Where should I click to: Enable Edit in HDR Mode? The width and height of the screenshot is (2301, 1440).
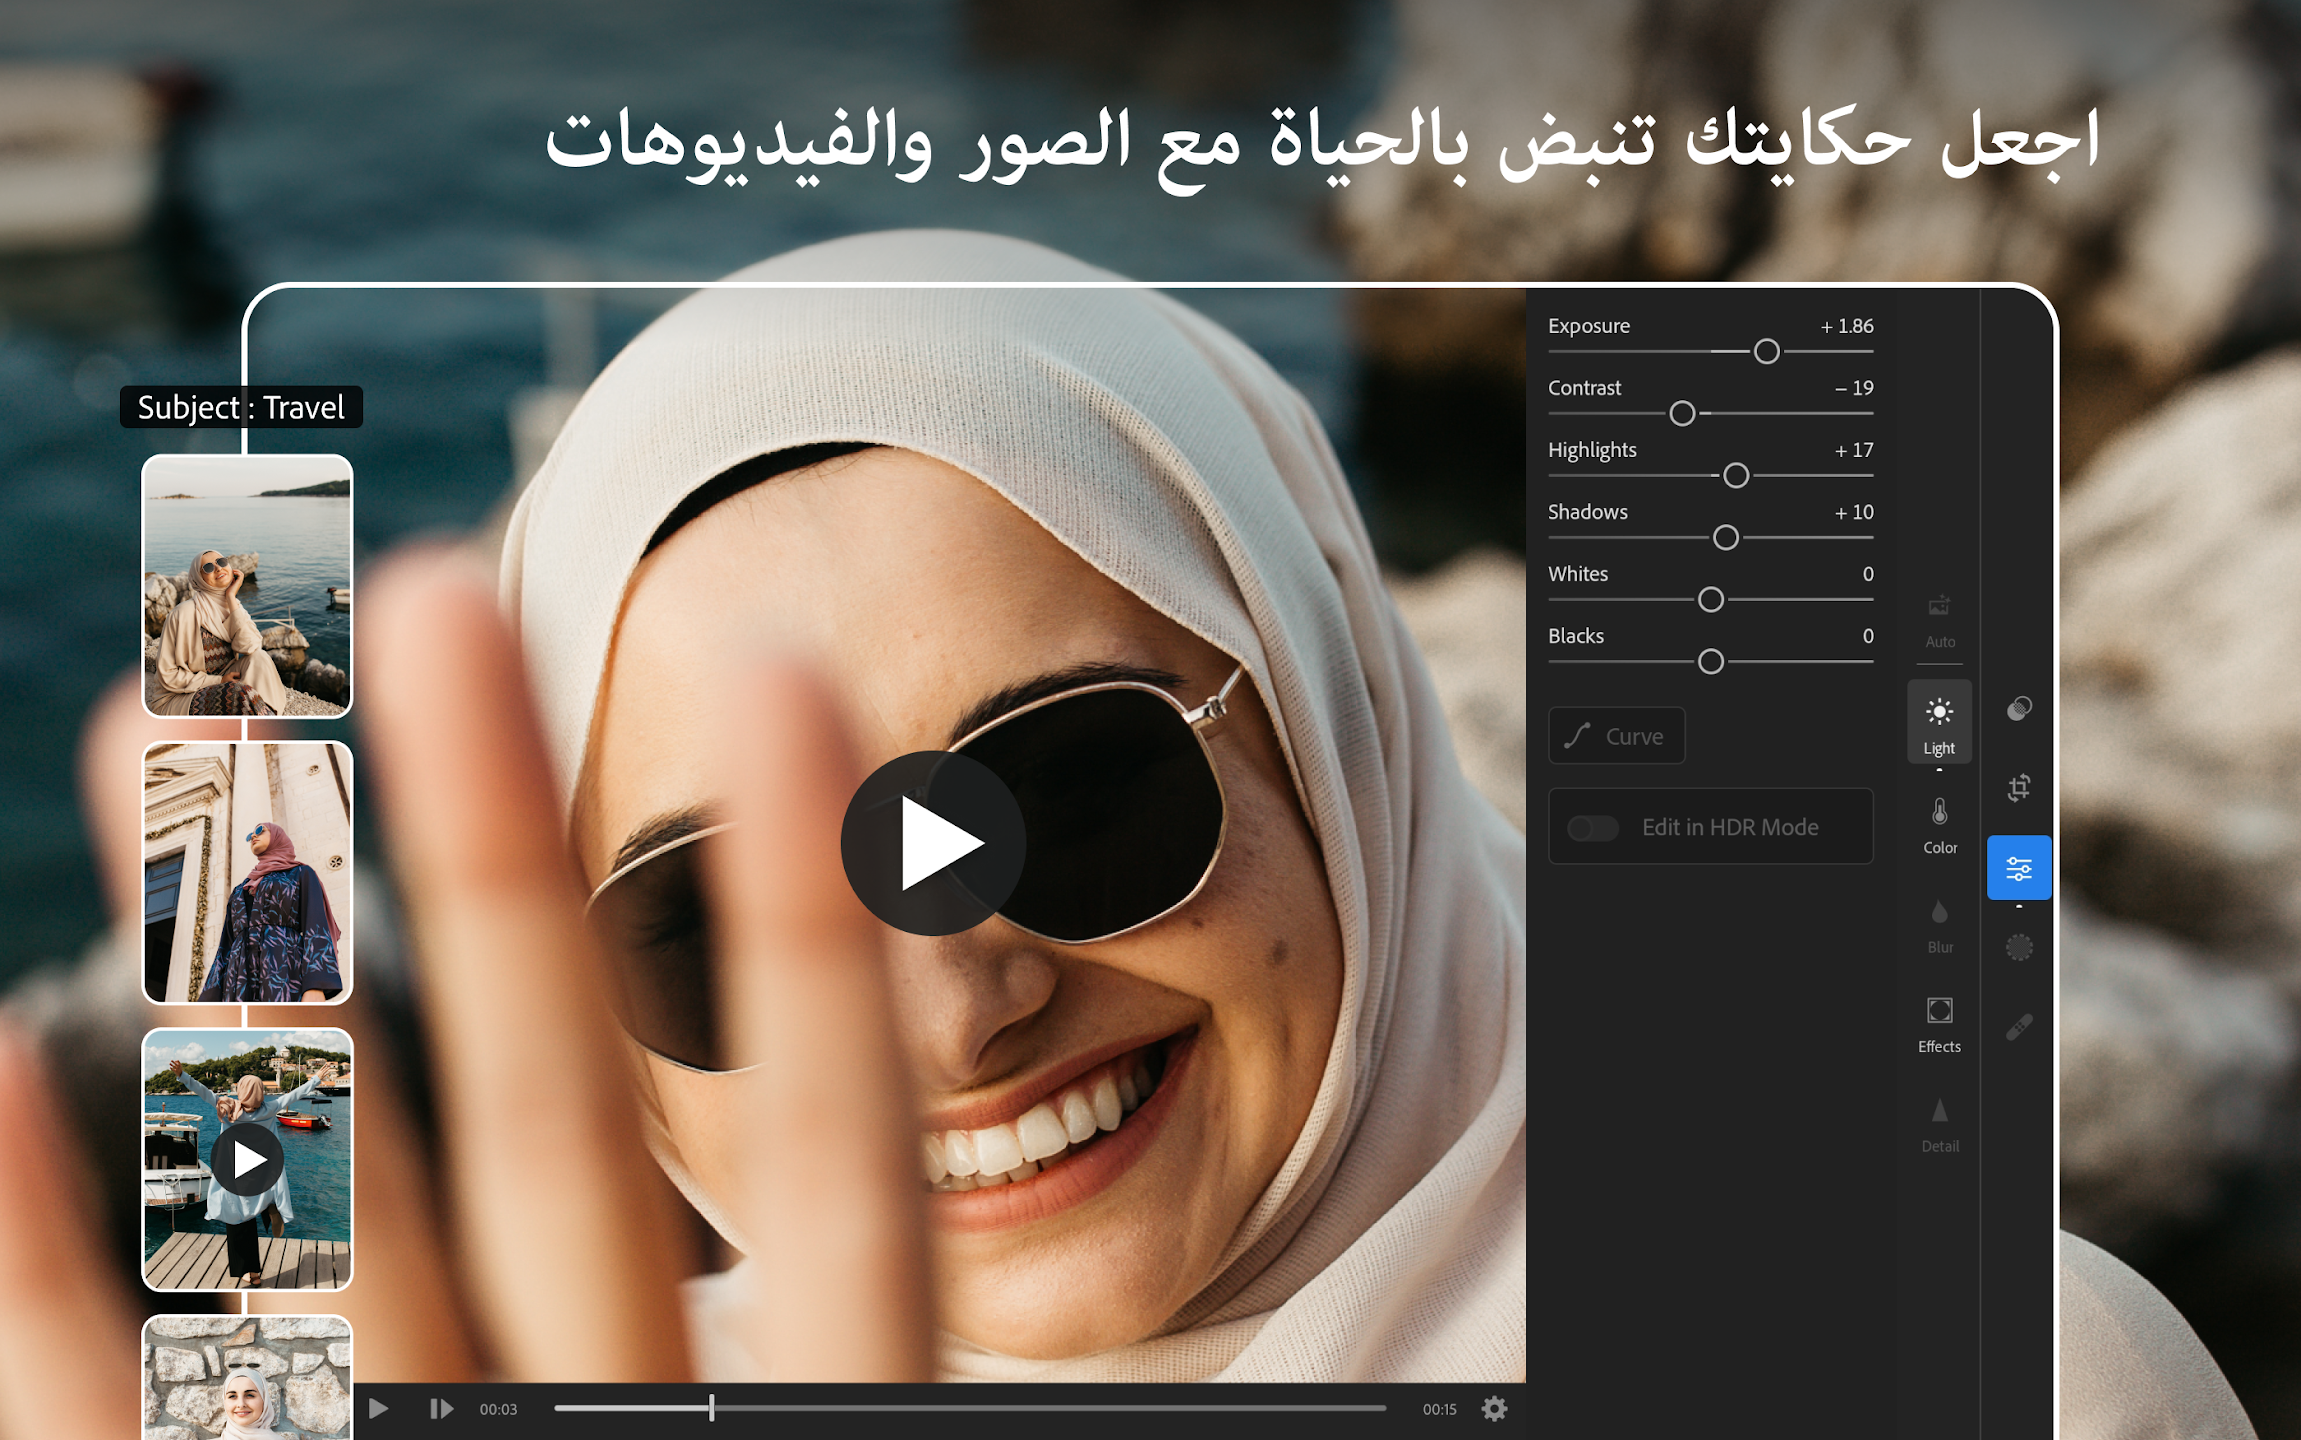point(1594,827)
